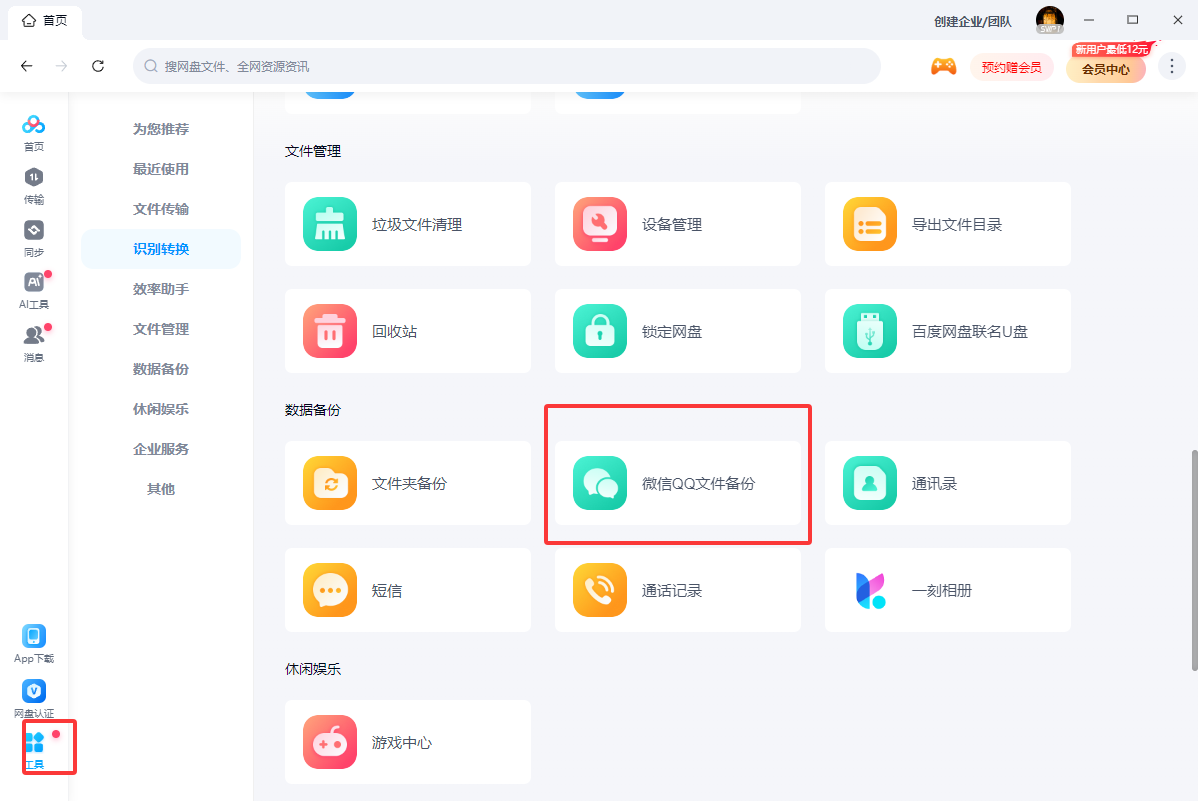
Task: Open the 通讯录 contacts backup
Action: pos(947,482)
